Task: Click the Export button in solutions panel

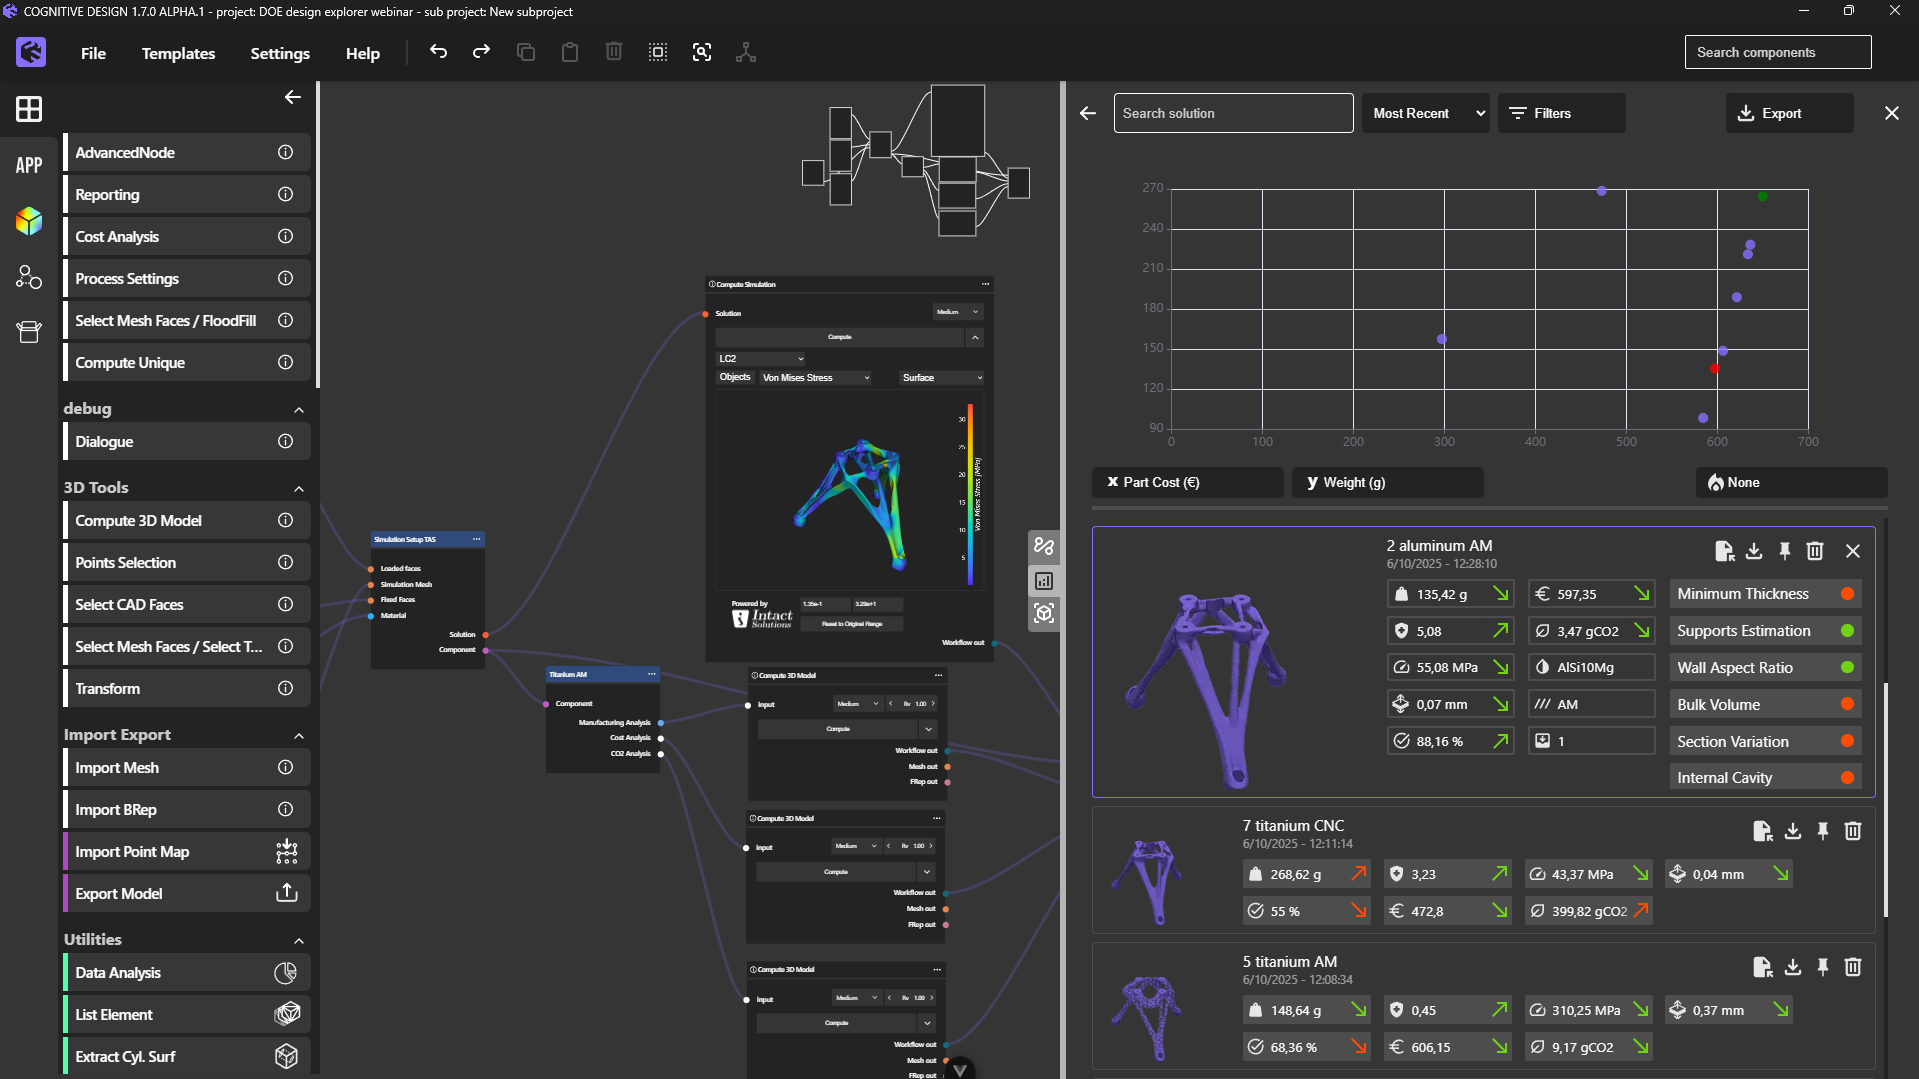Action: (x=1789, y=113)
